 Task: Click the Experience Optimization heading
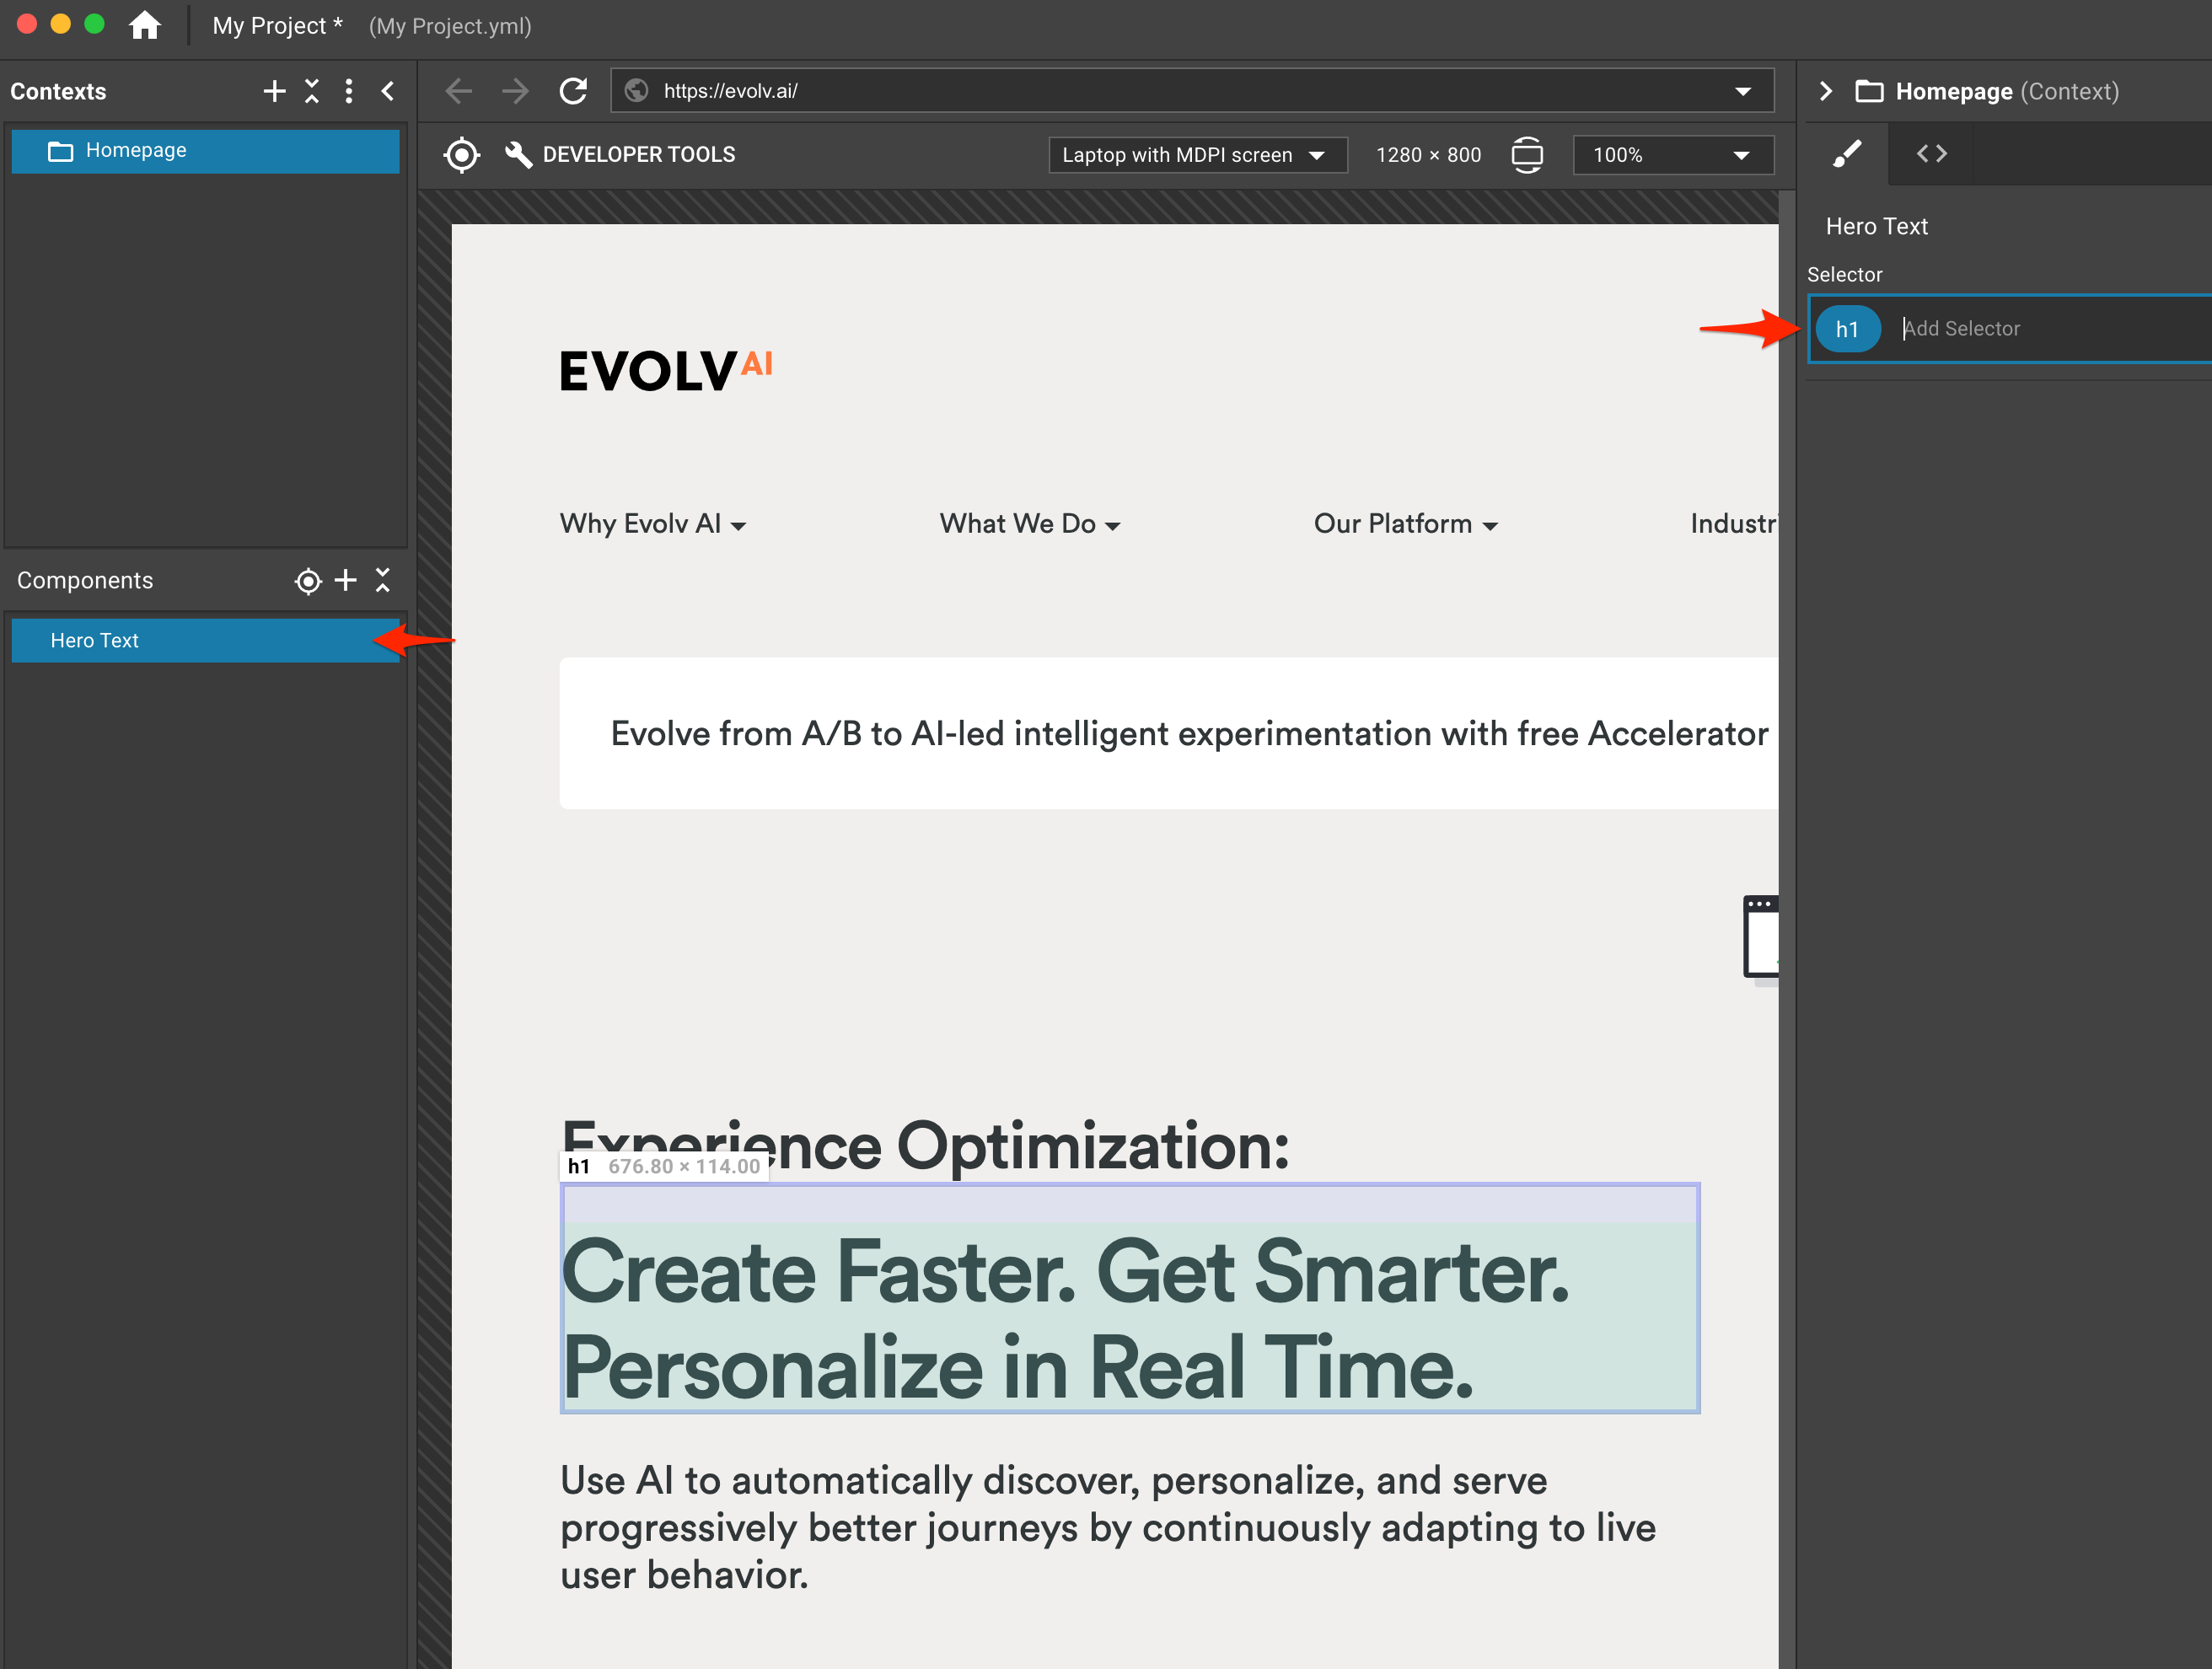coord(925,1146)
